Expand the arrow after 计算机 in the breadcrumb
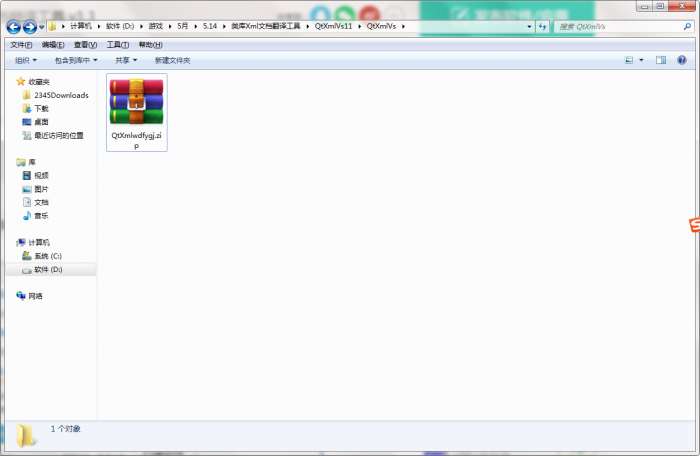 click(x=99, y=26)
